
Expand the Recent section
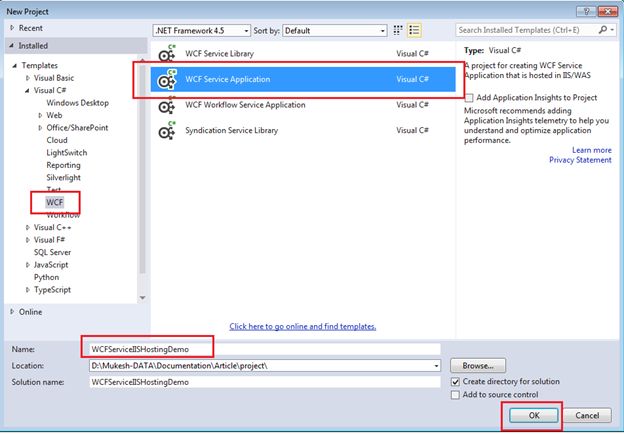pos(12,28)
